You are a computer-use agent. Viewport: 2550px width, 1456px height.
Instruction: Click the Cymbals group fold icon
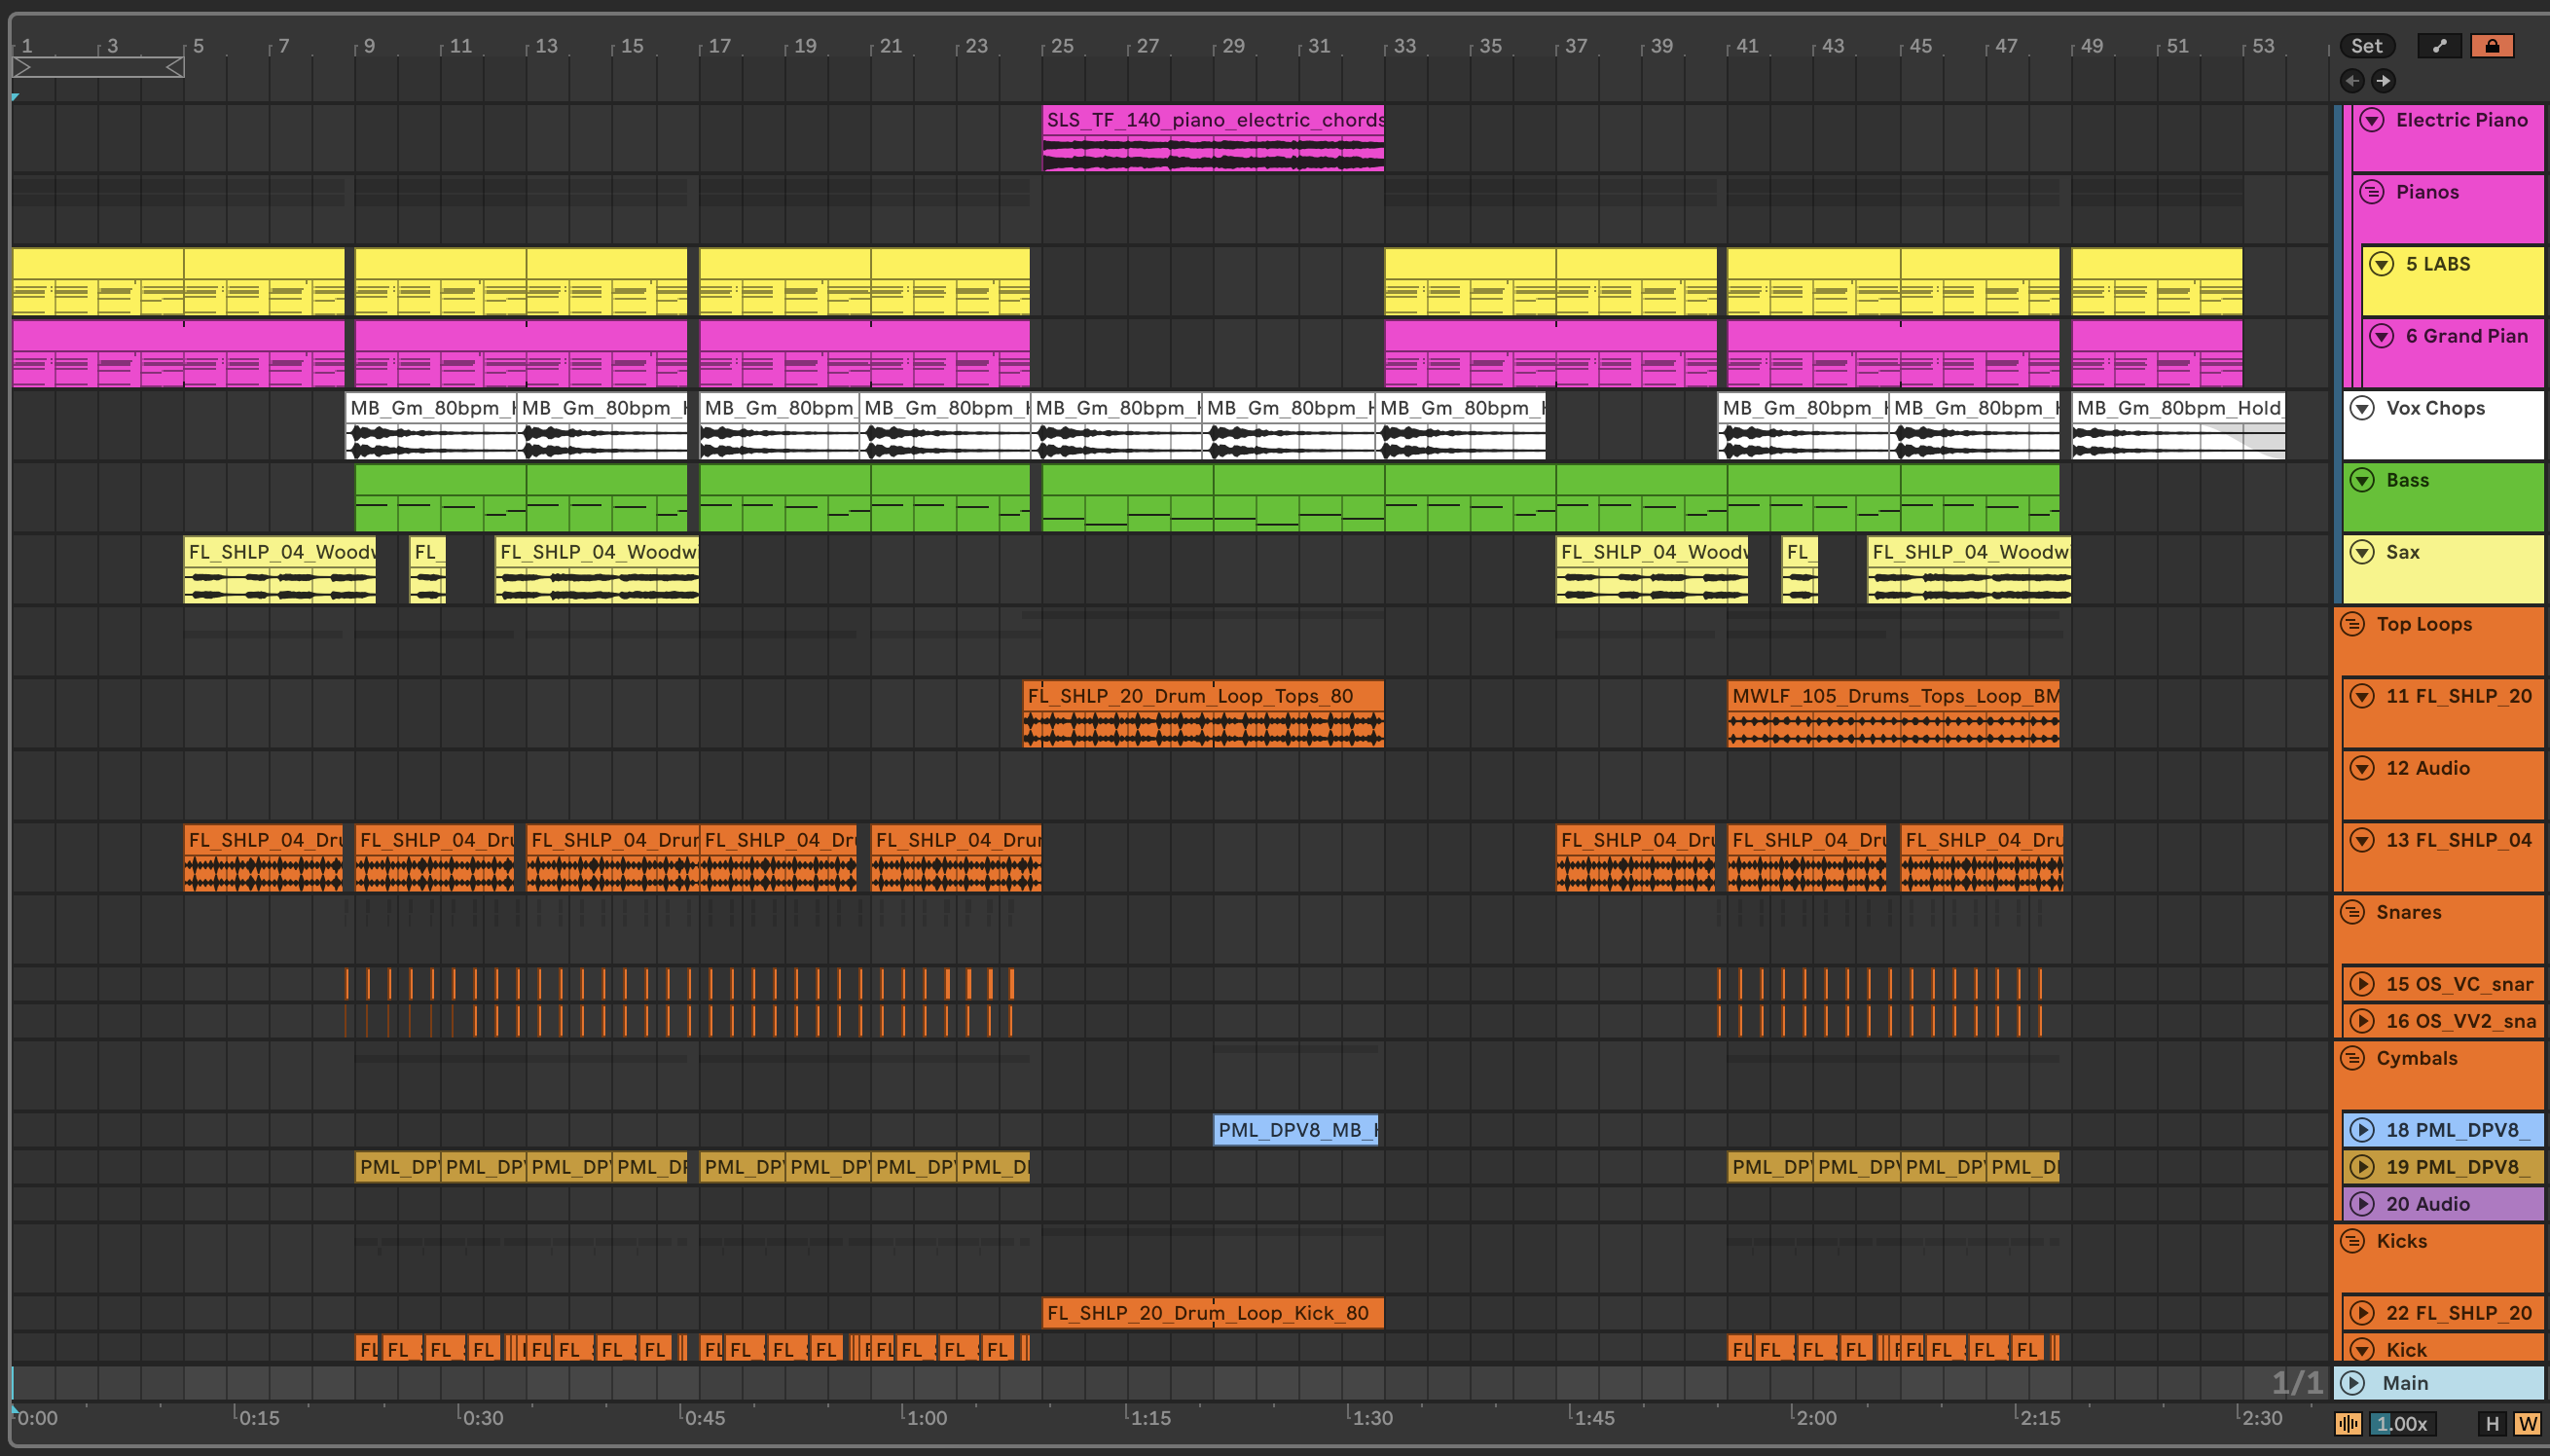[2353, 1058]
